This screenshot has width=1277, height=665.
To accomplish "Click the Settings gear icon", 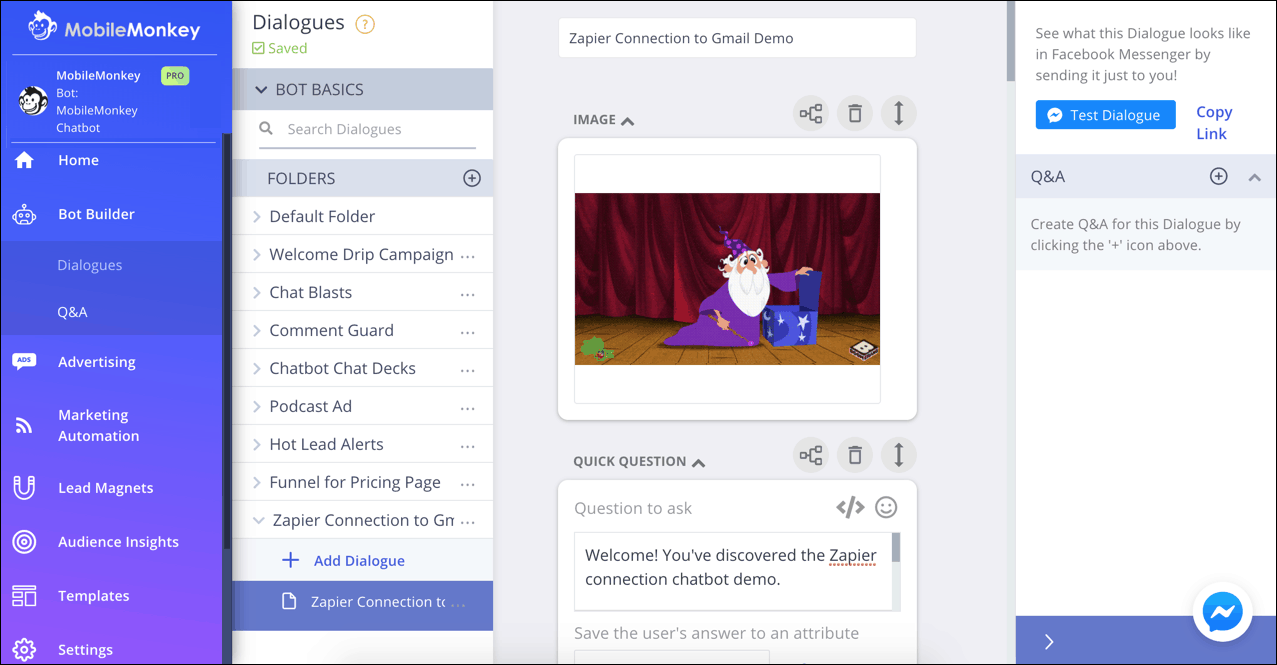I will pos(24,650).
